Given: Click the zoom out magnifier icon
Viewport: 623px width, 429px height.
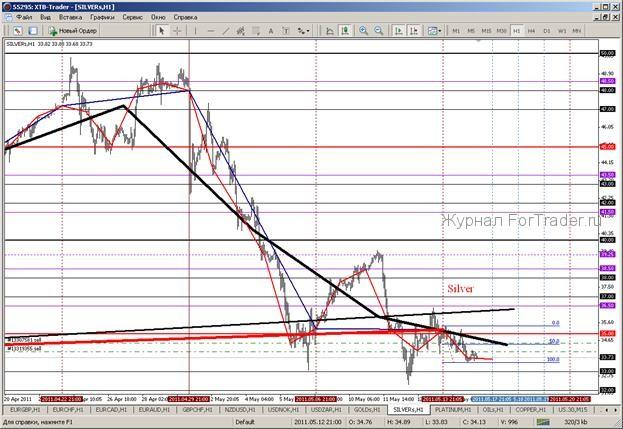Looking at the screenshot, I should coord(378,31).
